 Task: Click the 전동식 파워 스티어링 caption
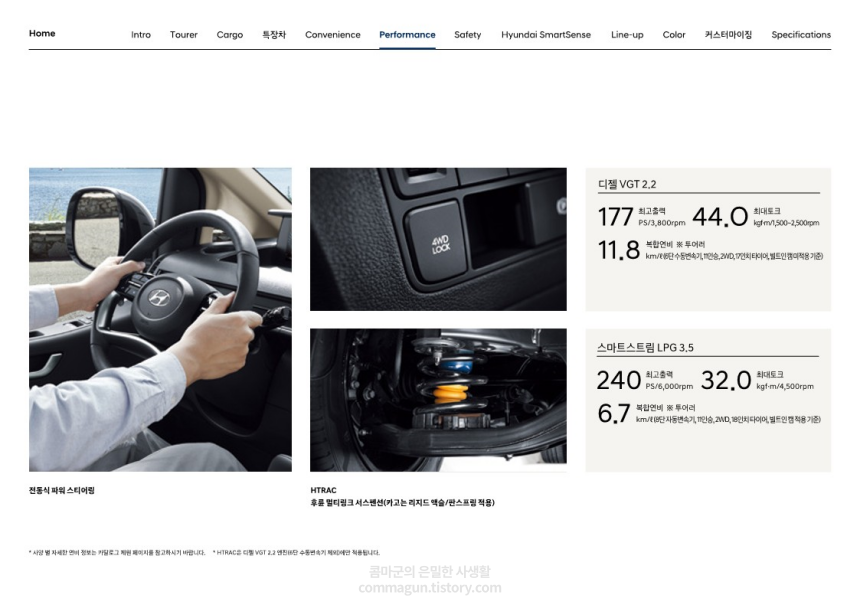pos(61,490)
